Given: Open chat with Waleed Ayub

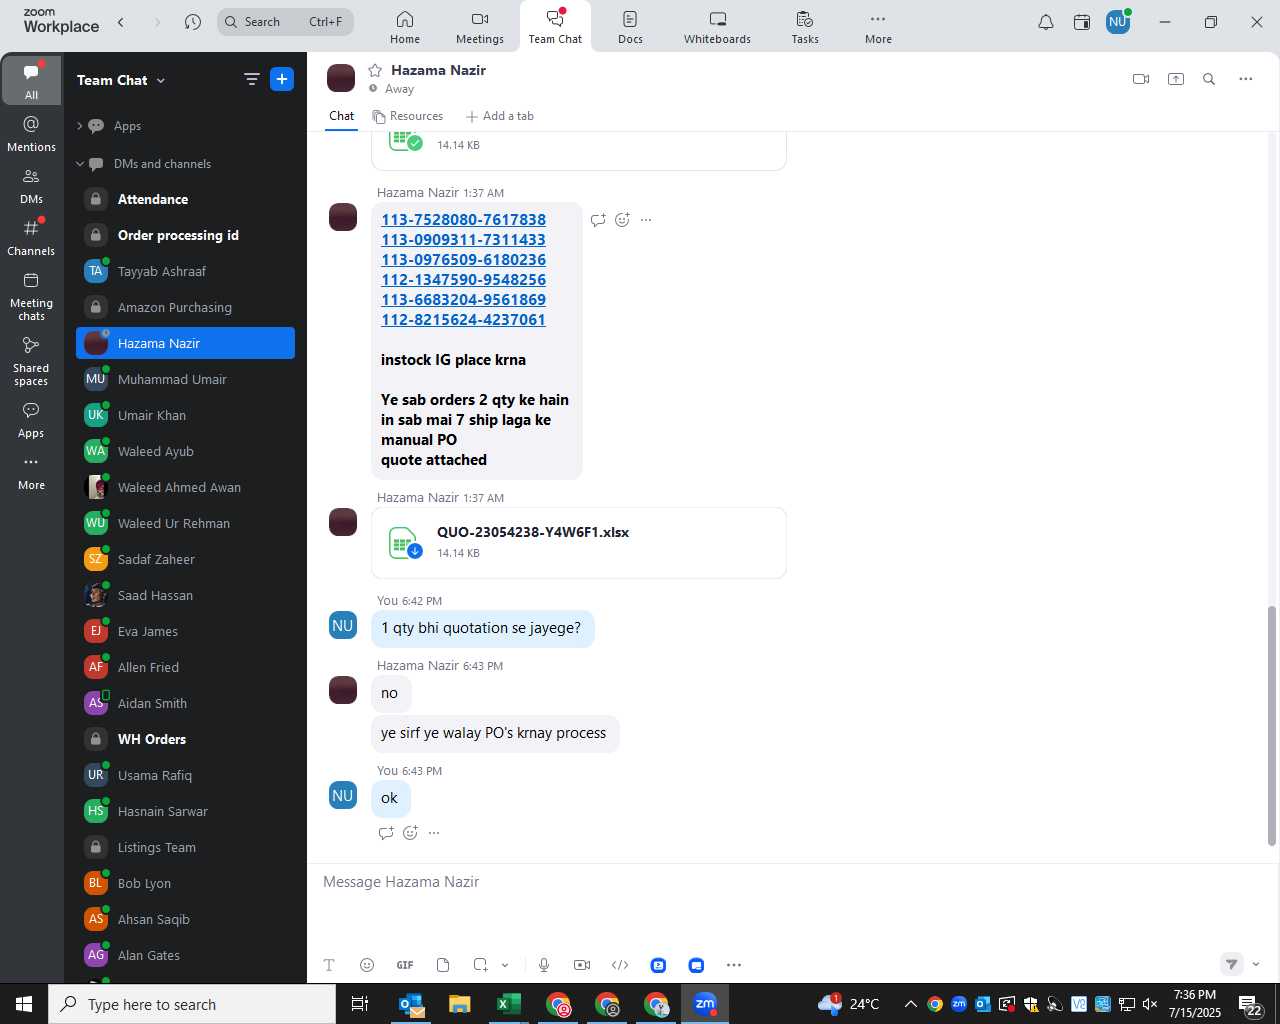Looking at the screenshot, I should [x=186, y=451].
